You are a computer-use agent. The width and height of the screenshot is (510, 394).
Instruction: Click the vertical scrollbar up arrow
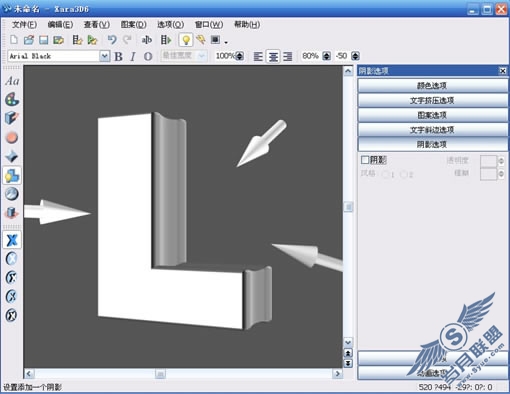click(x=348, y=71)
